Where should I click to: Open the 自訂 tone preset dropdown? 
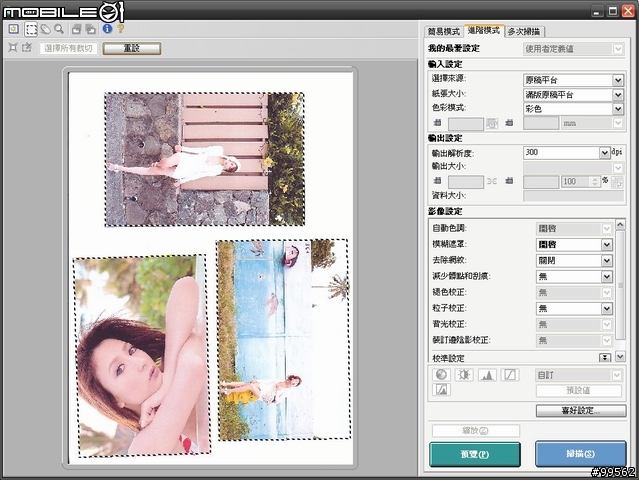click(578, 375)
